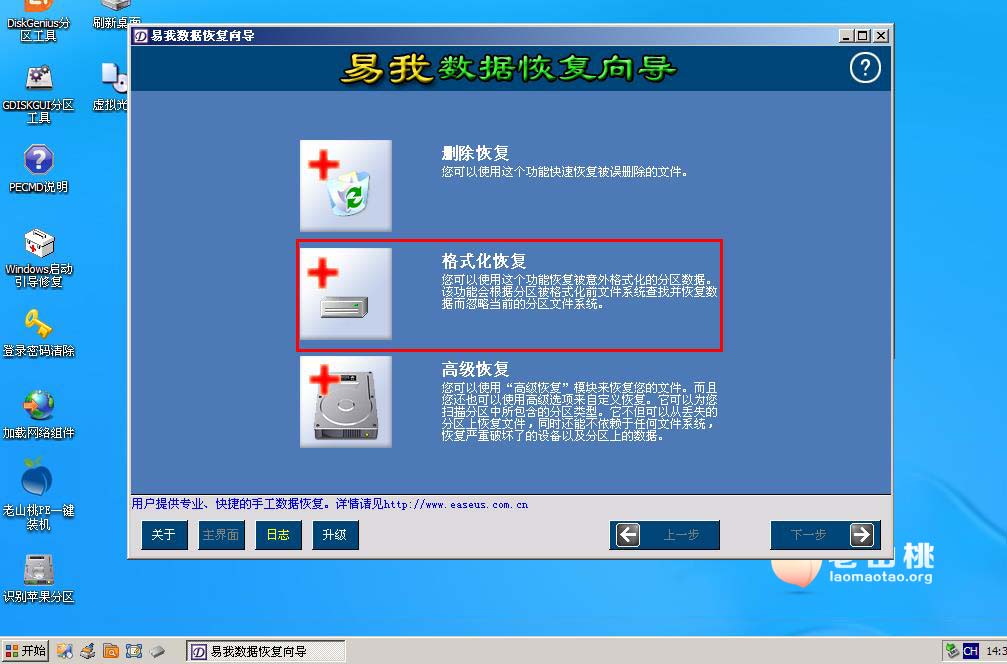Click the CH input language indicator
The width and height of the screenshot is (1007, 664).
tap(970, 651)
